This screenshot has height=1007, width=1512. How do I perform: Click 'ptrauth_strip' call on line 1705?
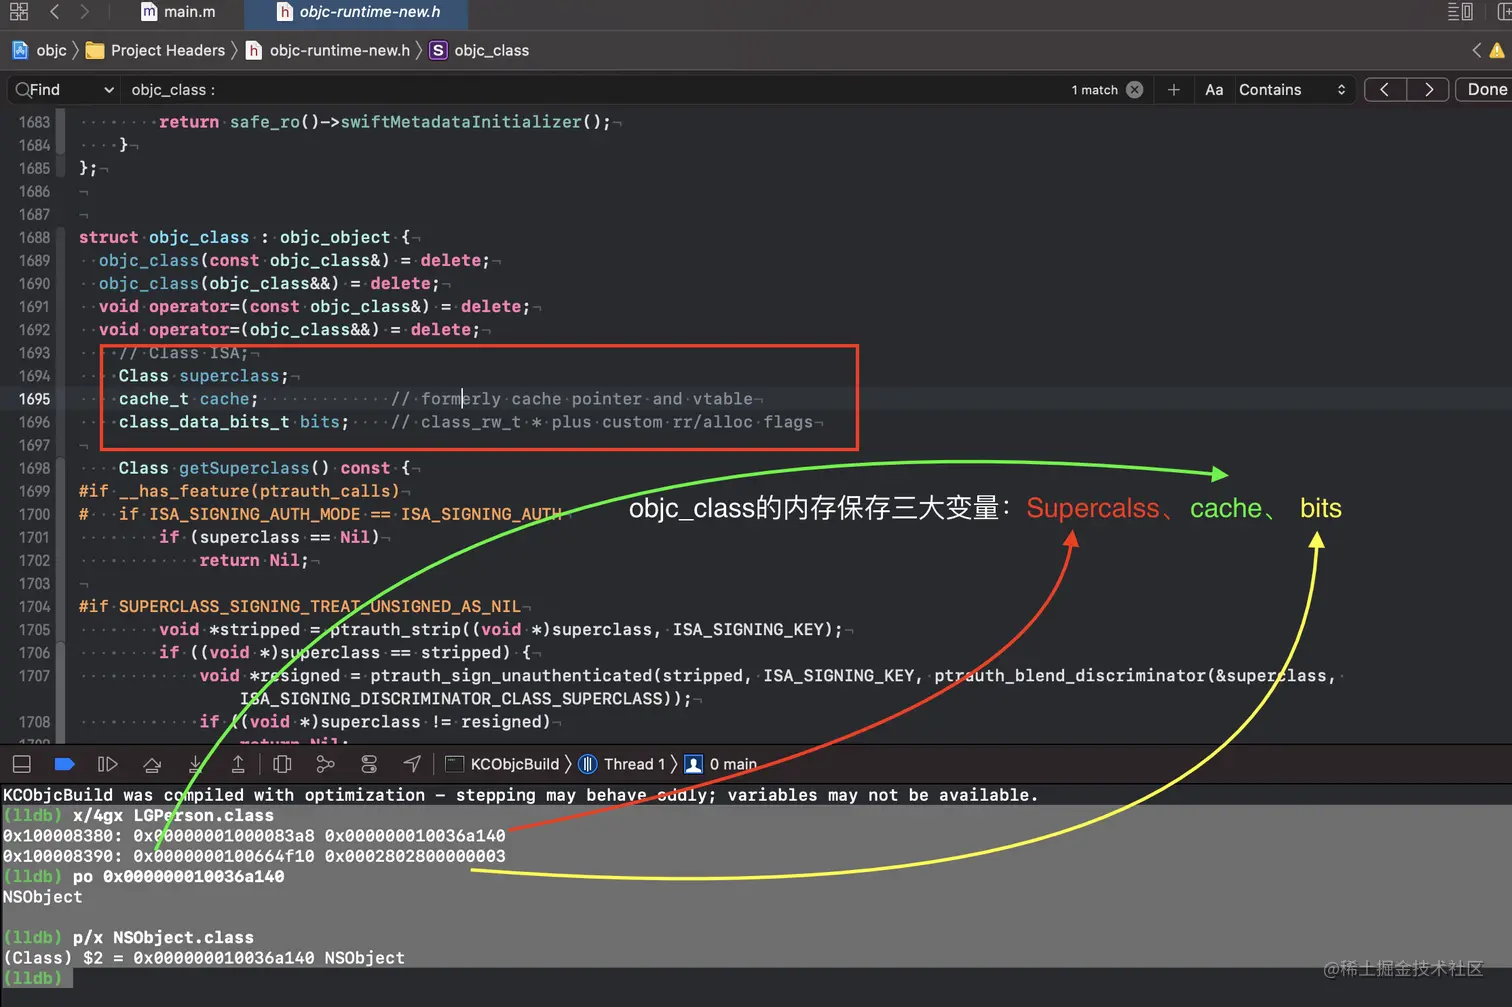[x=395, y=629]
